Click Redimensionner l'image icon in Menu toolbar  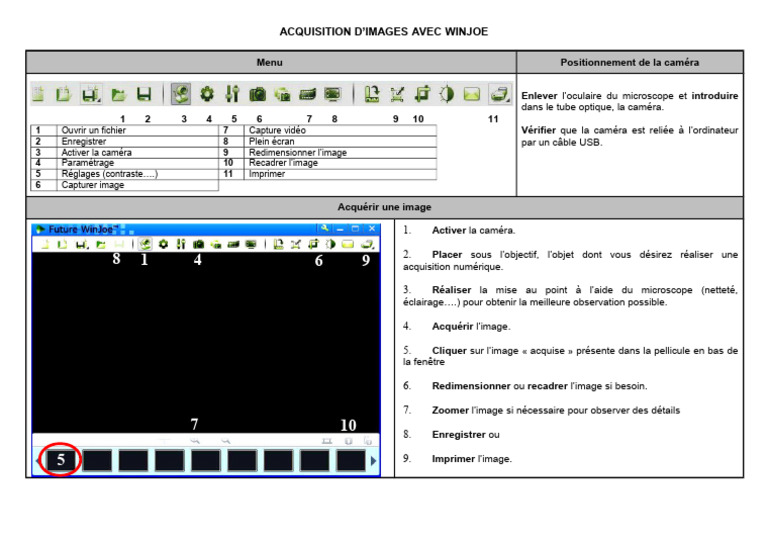coord(397,94)
